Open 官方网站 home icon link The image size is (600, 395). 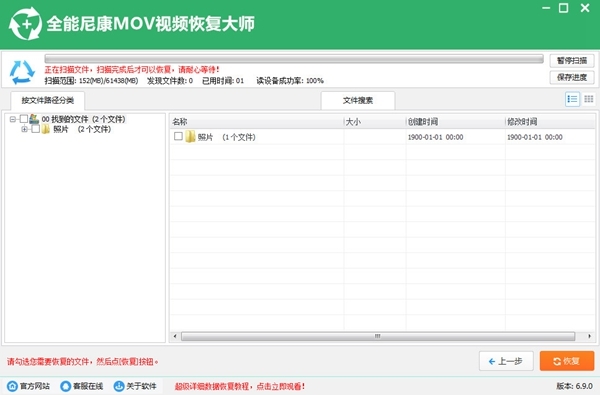pyautogui.click(x=12, y=386)
